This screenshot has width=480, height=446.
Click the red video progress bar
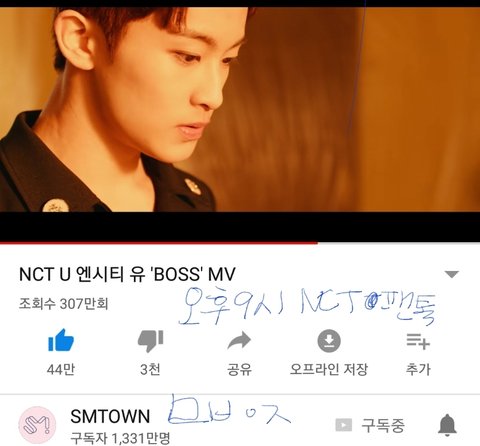159,243
